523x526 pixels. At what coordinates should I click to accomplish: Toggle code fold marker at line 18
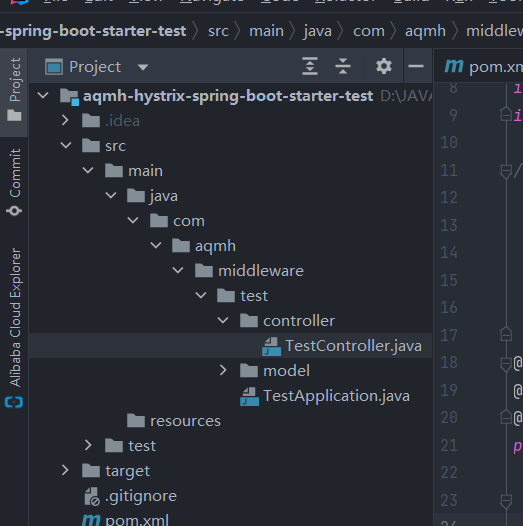[506, 364]
